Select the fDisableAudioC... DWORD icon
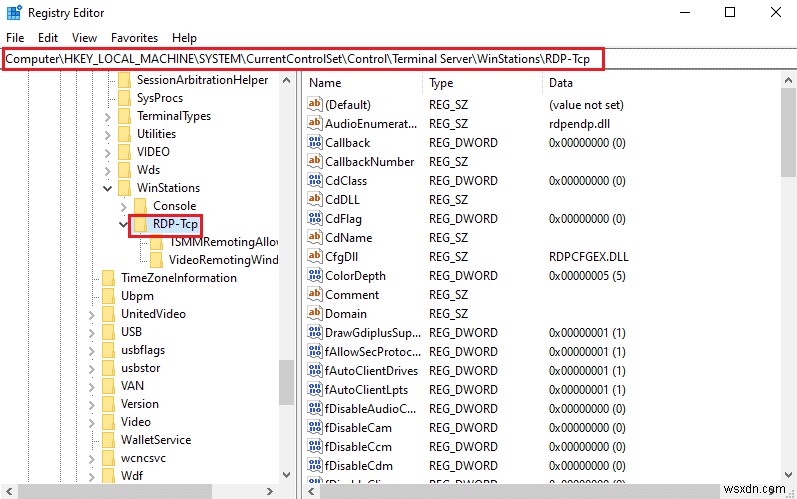 click(x=315, y=409)
